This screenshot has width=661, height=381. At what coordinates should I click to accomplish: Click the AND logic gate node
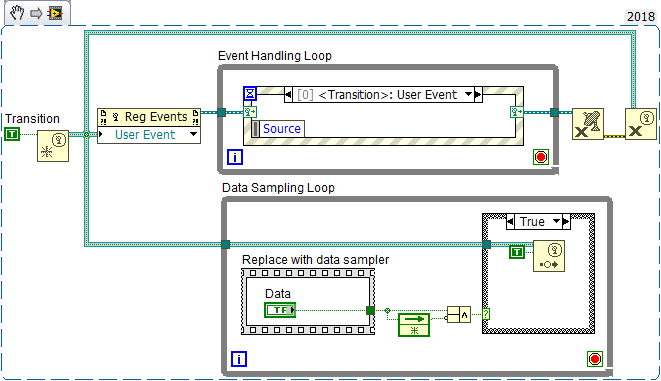pos(459,314)
